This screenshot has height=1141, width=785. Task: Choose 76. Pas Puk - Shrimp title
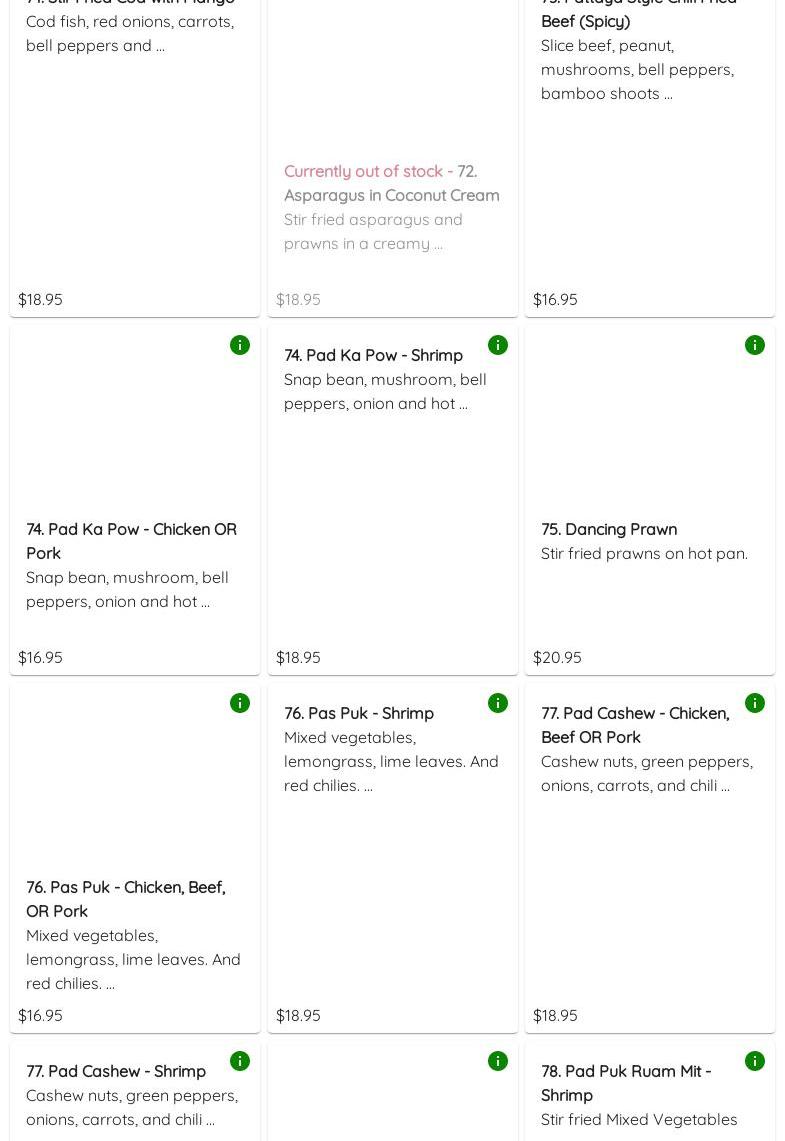click(x=359, y=713)
